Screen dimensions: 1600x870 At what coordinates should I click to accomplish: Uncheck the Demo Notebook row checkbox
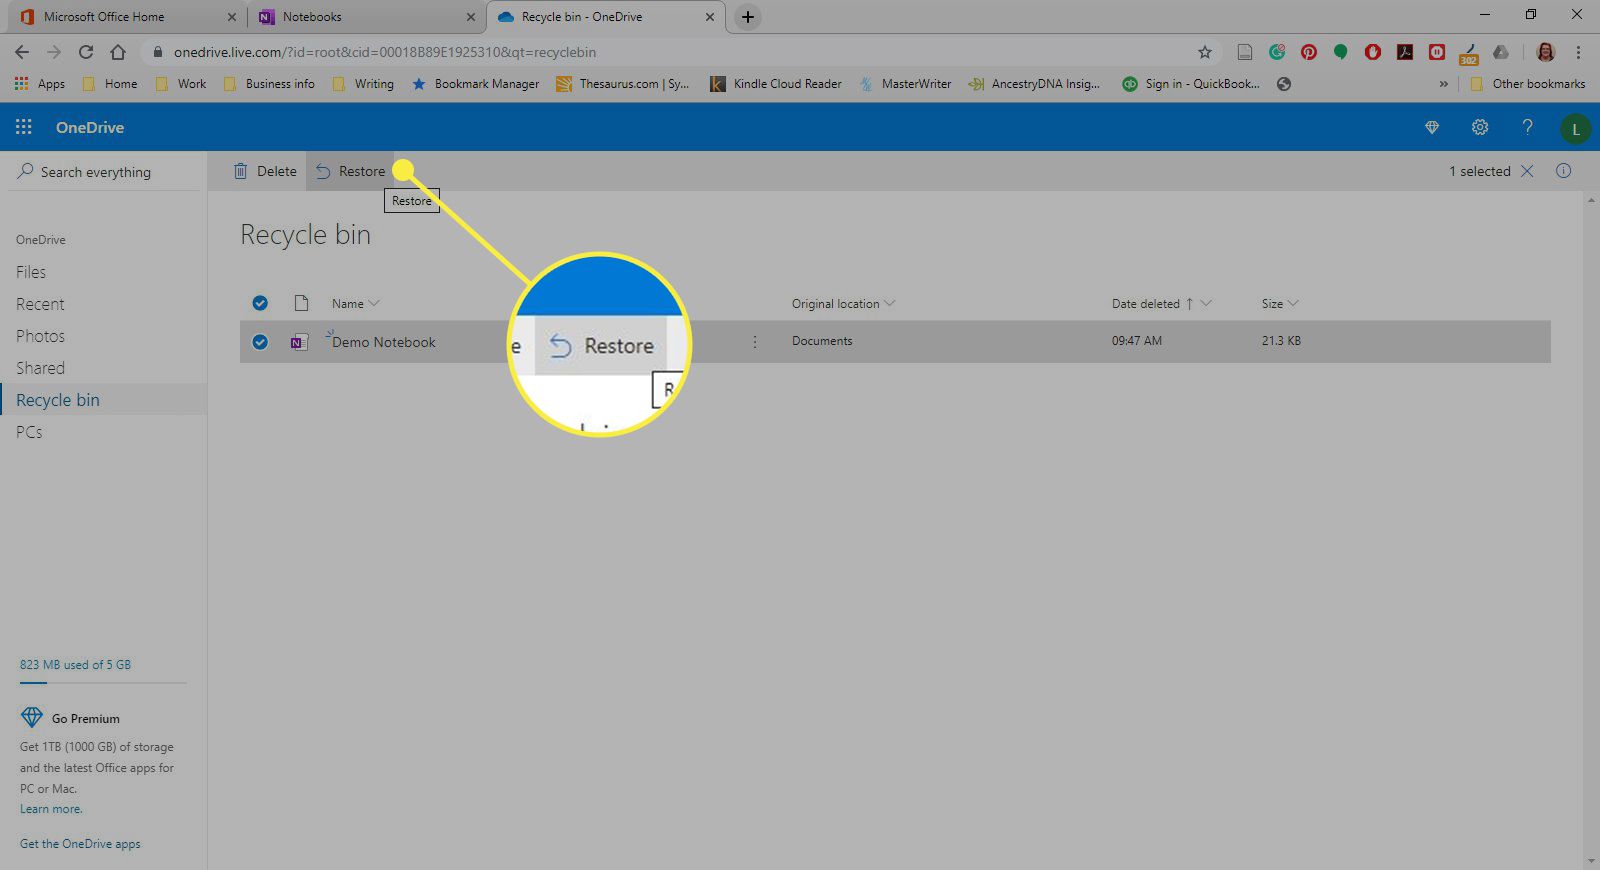(x=260, y=342)
